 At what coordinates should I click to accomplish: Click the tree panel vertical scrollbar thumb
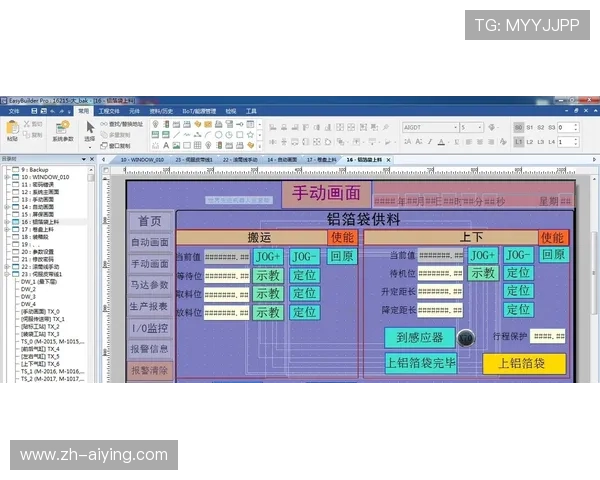coord(91,178)
